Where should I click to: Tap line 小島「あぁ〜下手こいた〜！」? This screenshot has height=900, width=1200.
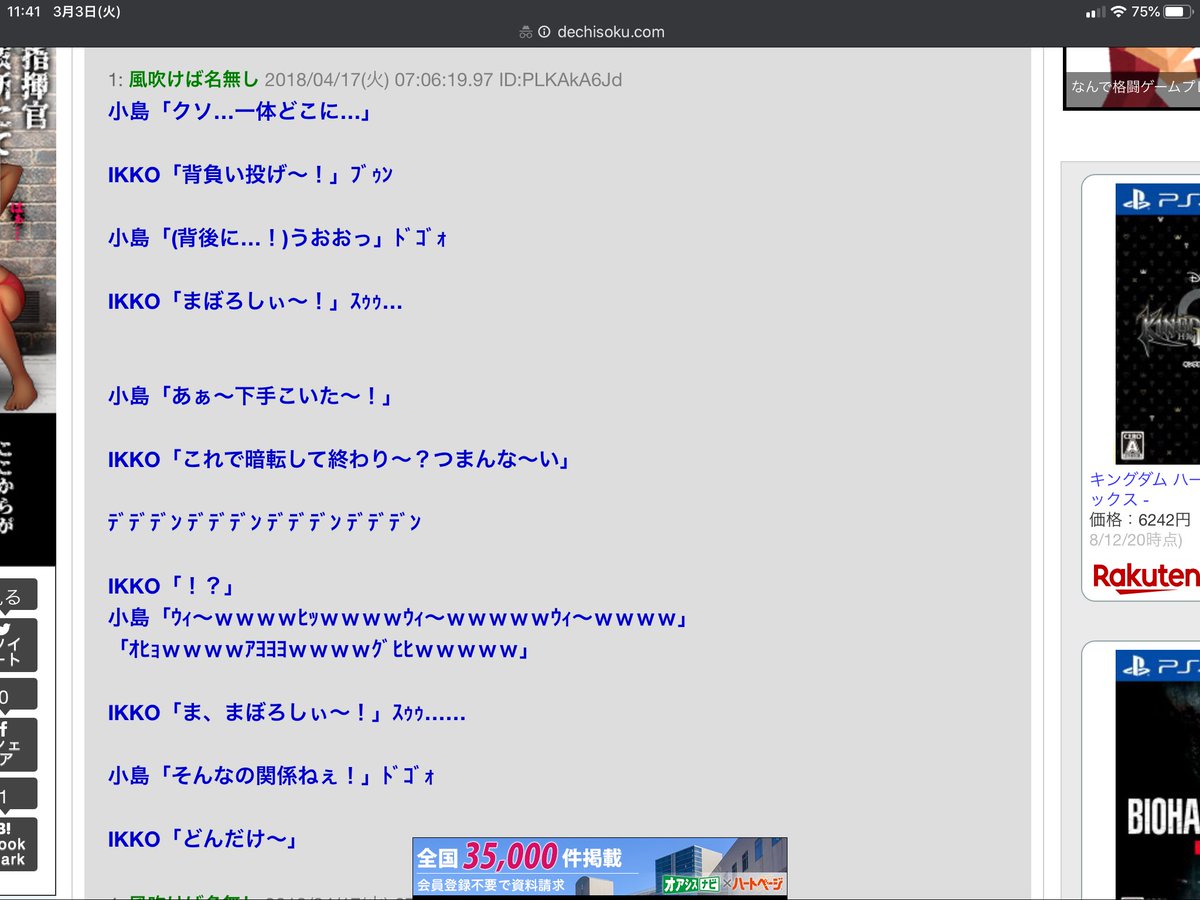pos(250,397)
